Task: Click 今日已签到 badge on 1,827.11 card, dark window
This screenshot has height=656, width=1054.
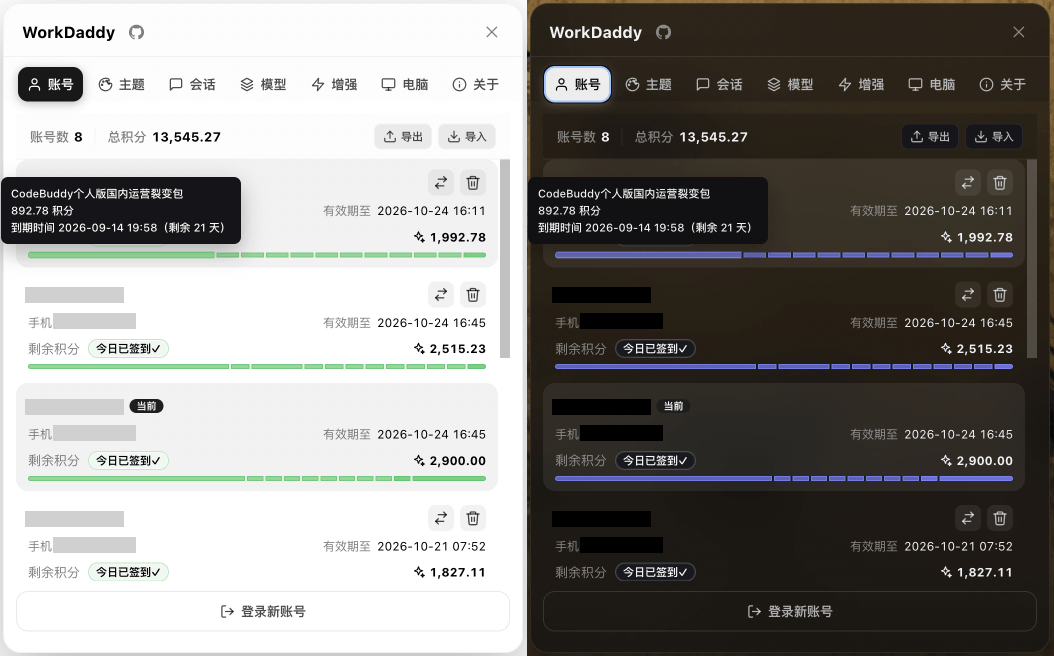Action: [655, 572]
